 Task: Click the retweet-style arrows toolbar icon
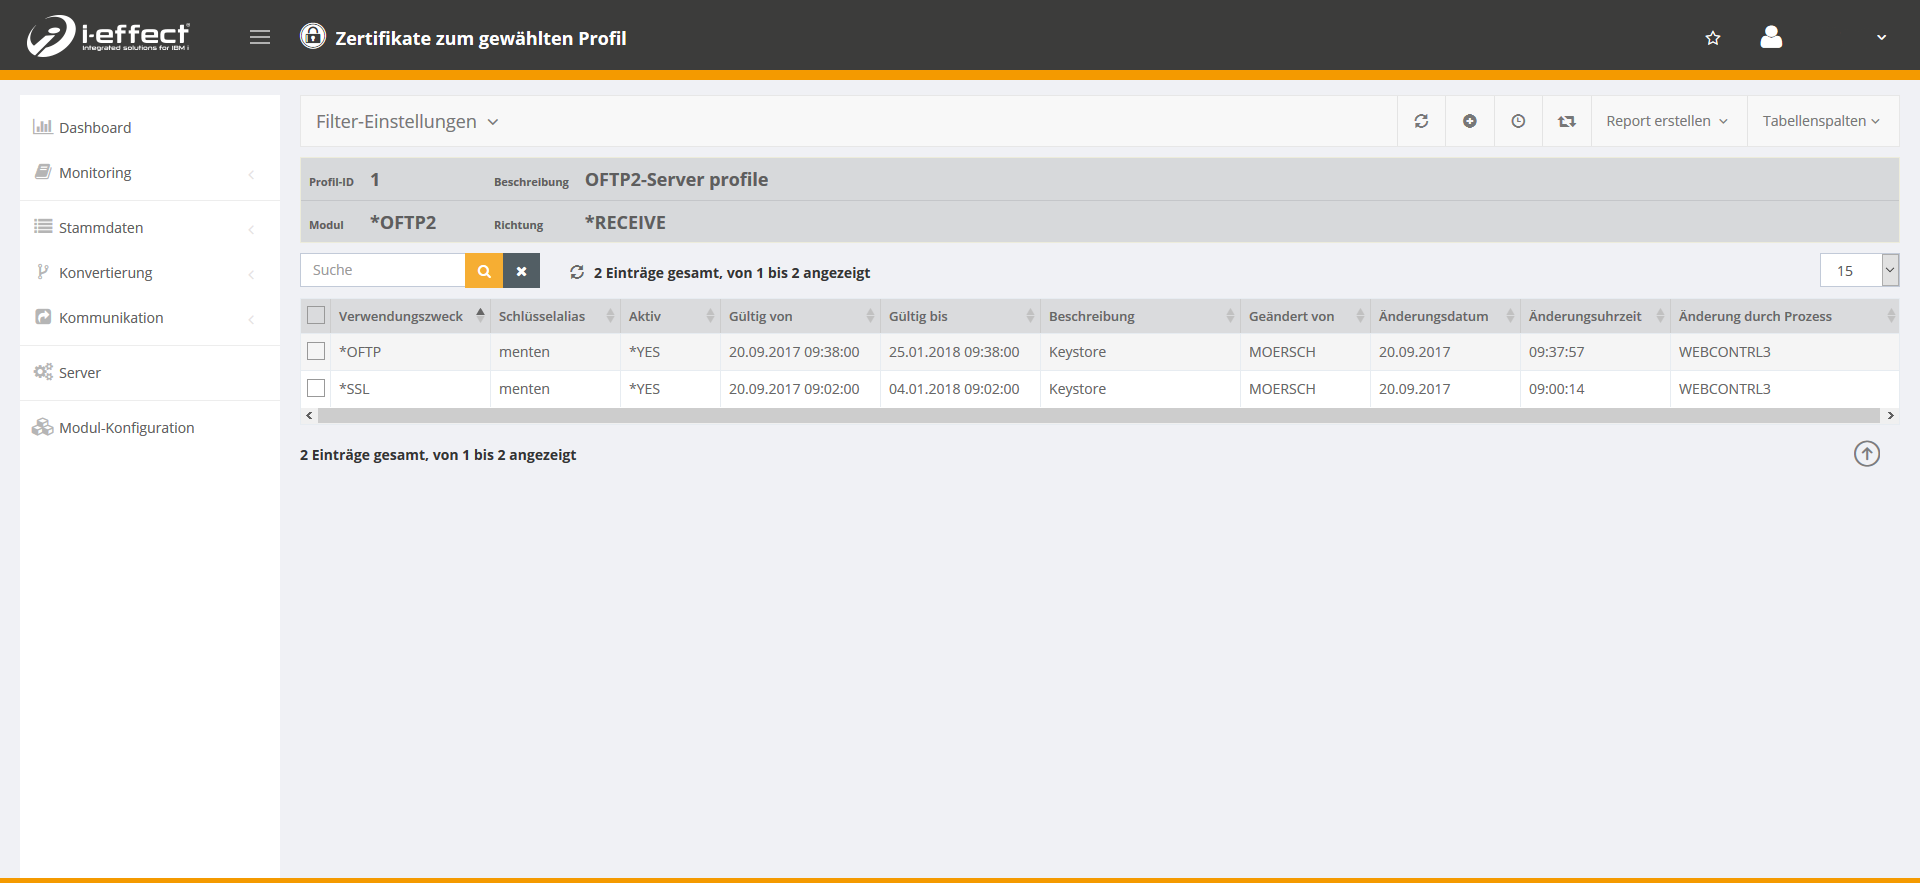(x=1567, y=121)
